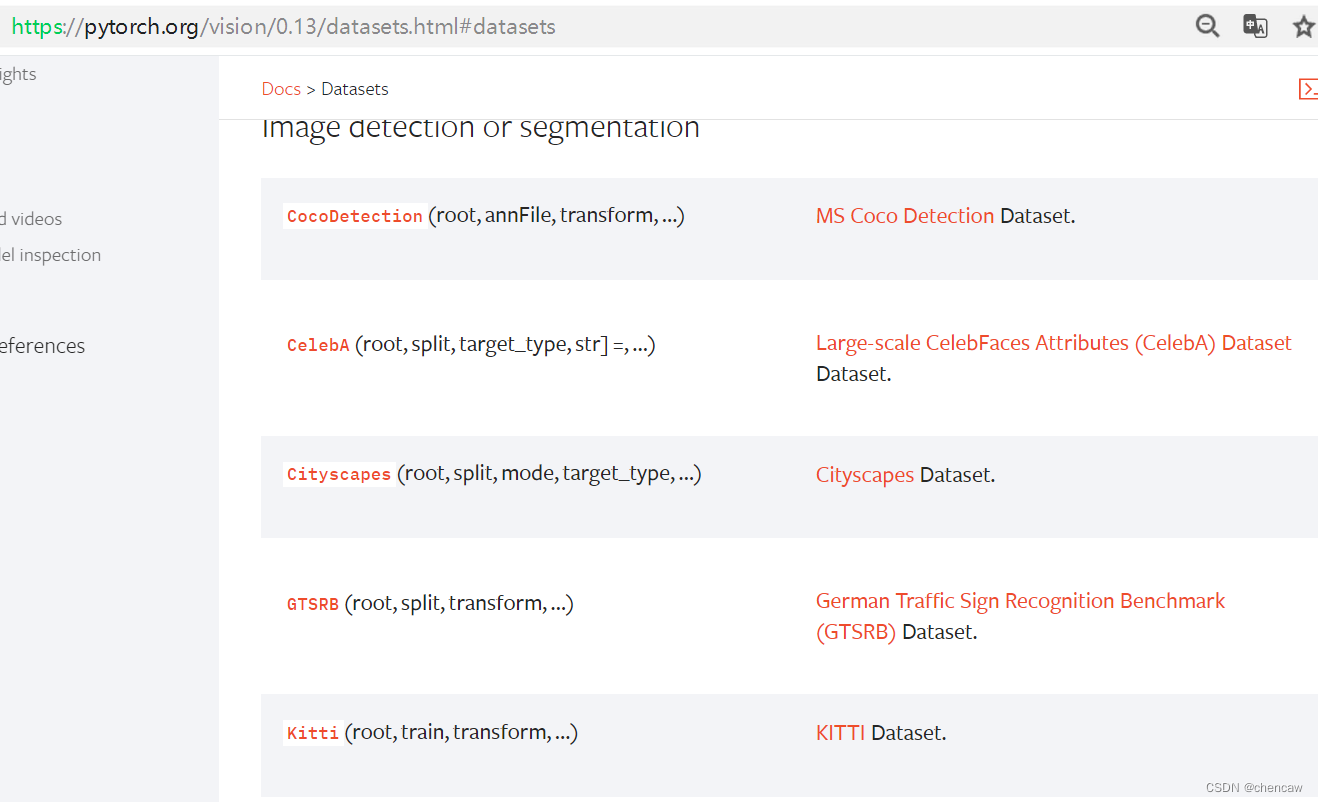The image size is (1318, 802).
Task: Select the sidebar item ending in 'ights'
Action: coord(18,74)
